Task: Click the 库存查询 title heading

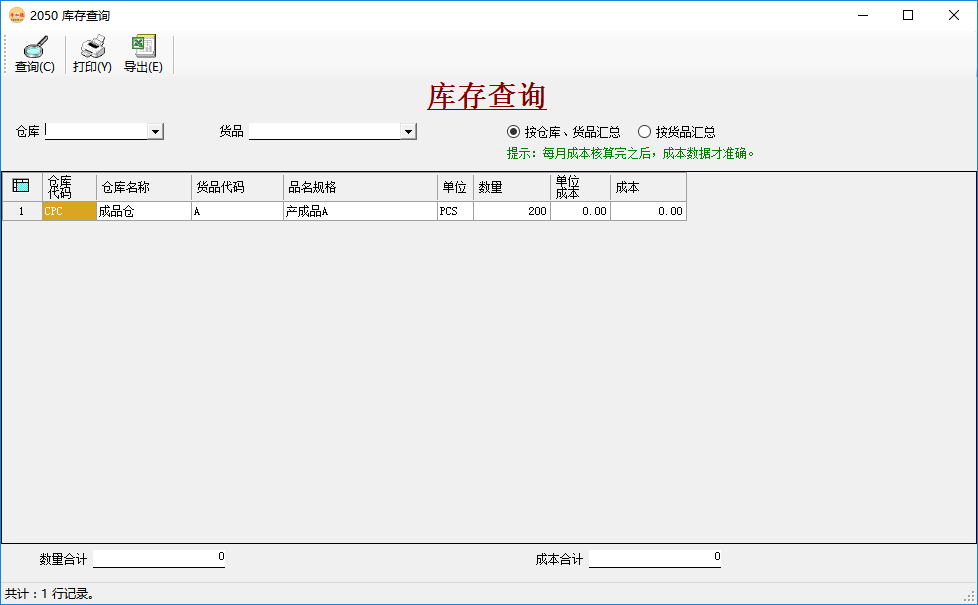Action: click(487, 98)
